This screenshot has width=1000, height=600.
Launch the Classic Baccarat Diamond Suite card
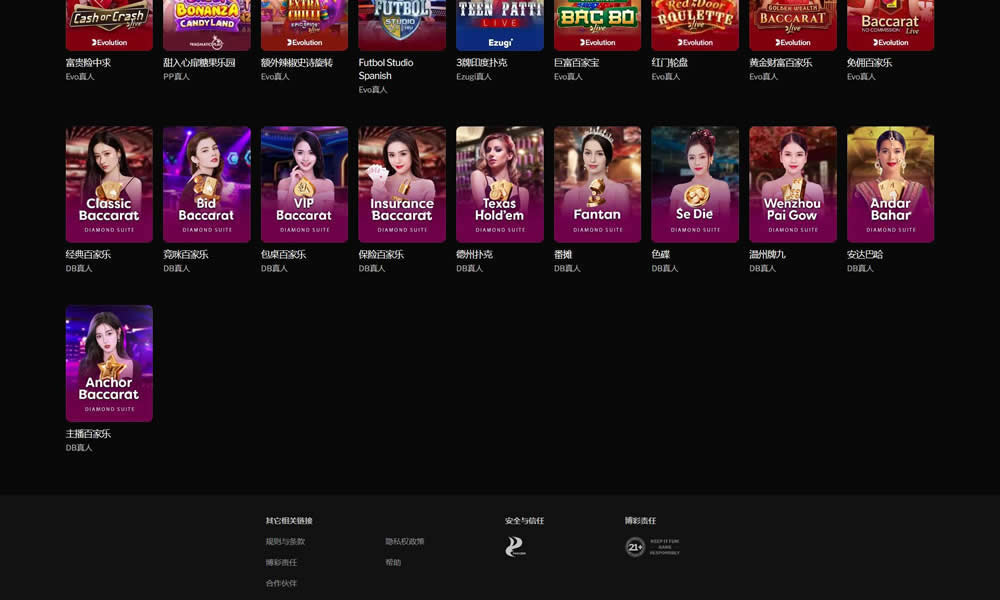click(x=109, y=184)
